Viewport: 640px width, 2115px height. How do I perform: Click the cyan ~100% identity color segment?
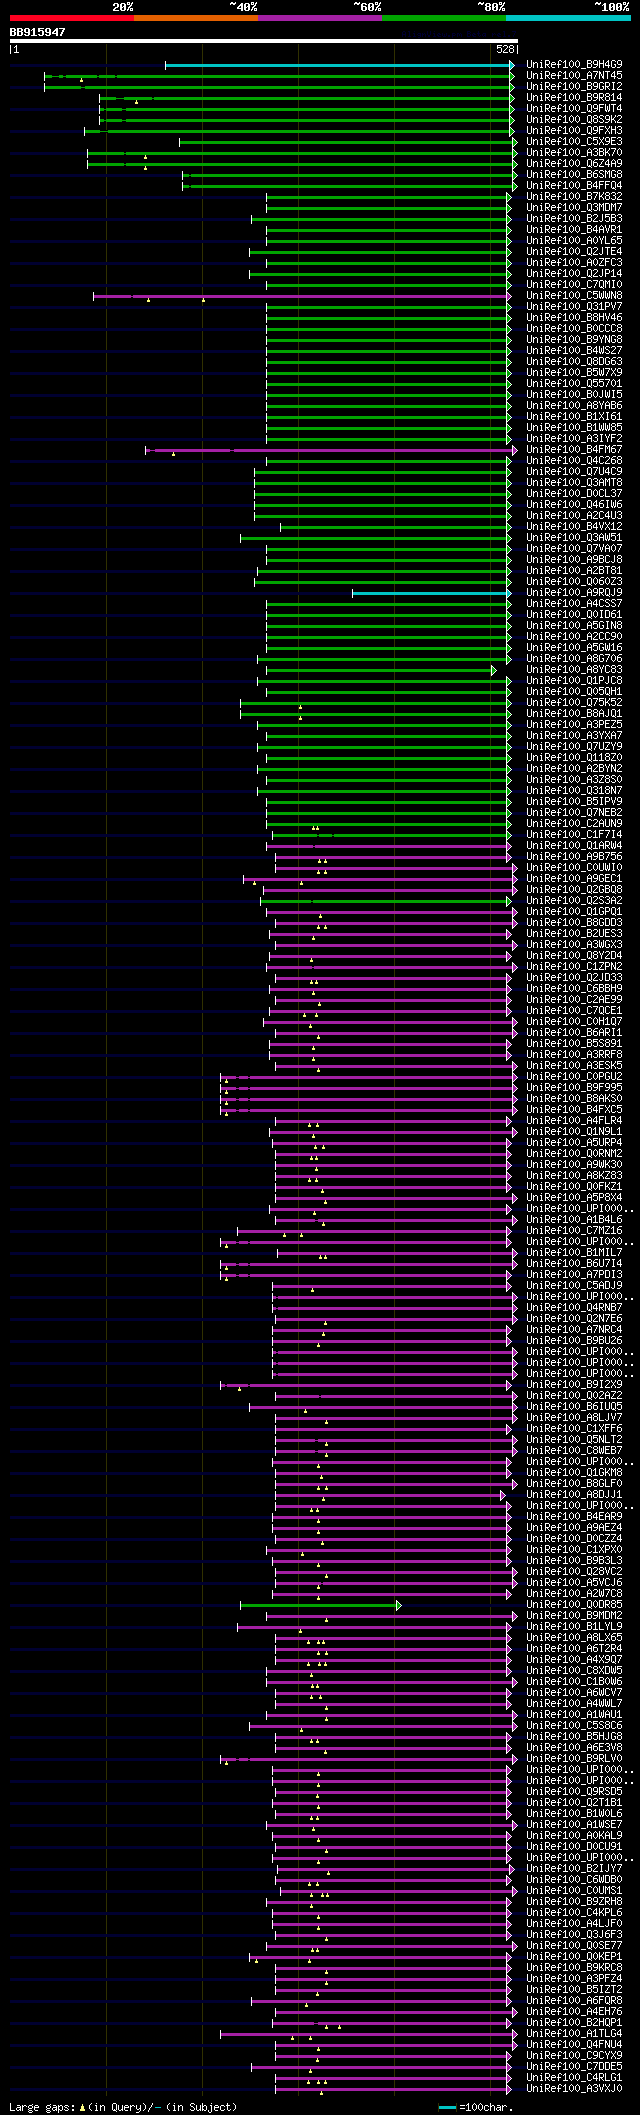pos(568,18)
